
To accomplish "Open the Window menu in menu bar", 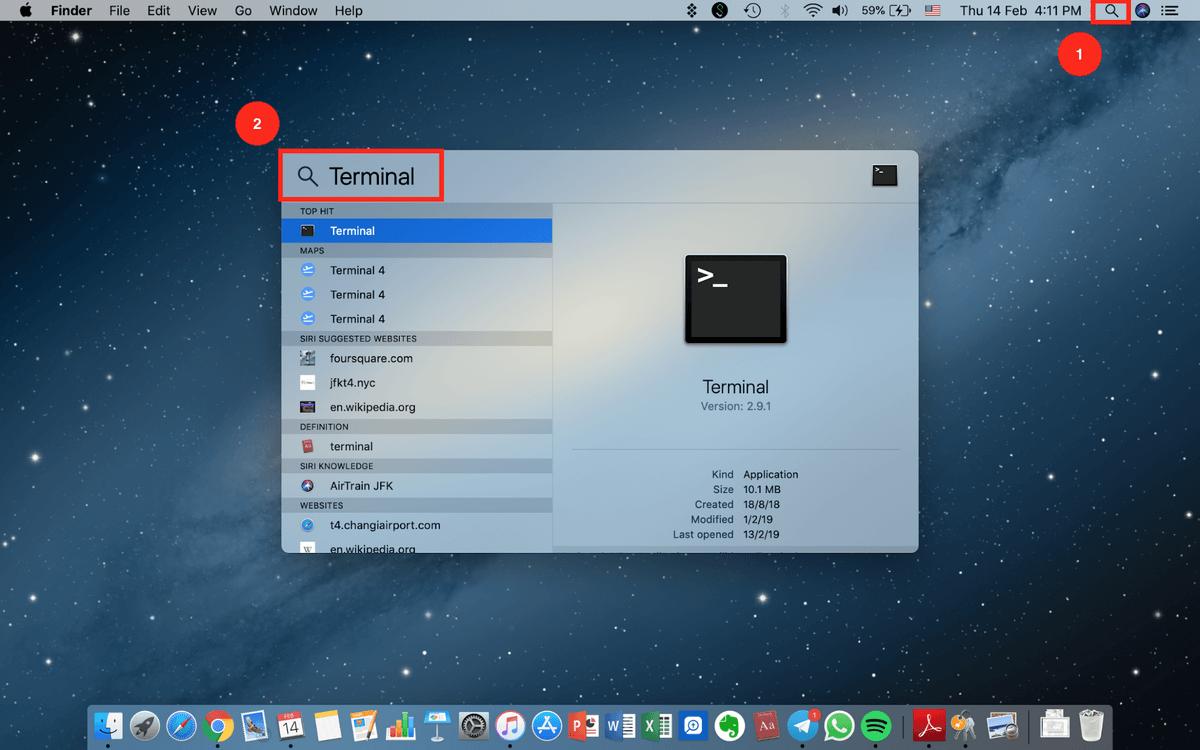I will click(x=293, y=11).
